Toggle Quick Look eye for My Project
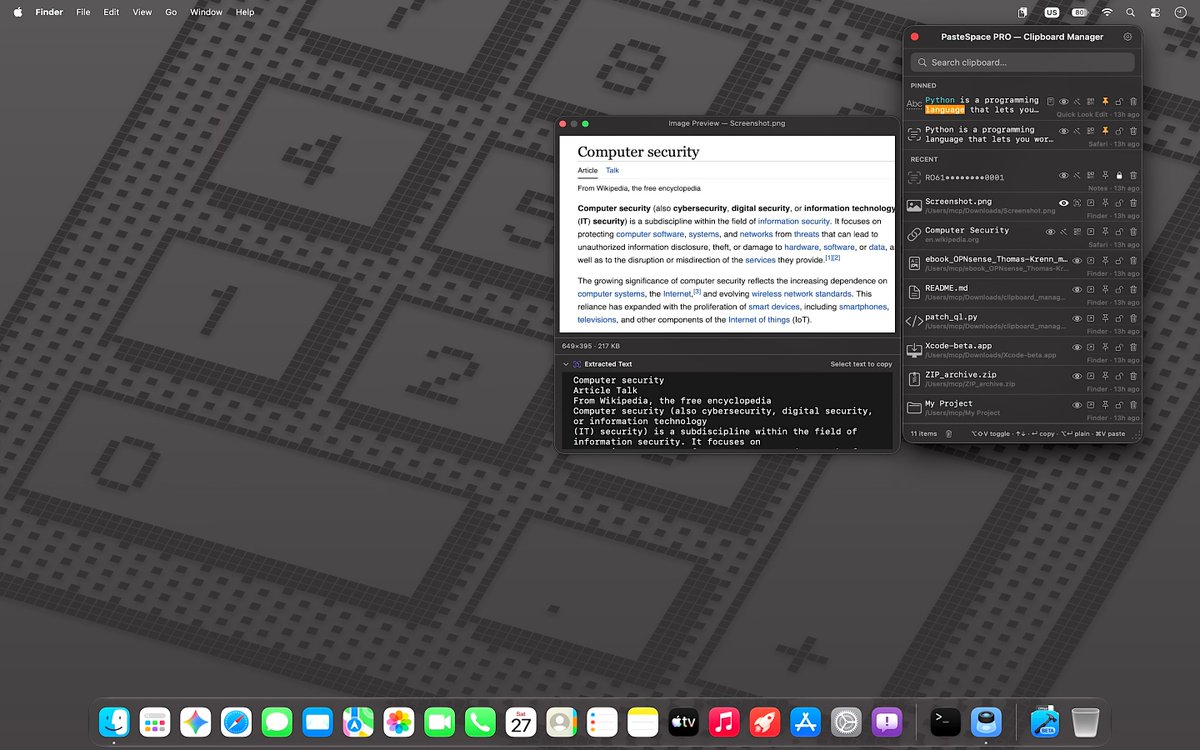Image resolution: width=1200 pixels, height=750 pixels. click(1077, 405)
